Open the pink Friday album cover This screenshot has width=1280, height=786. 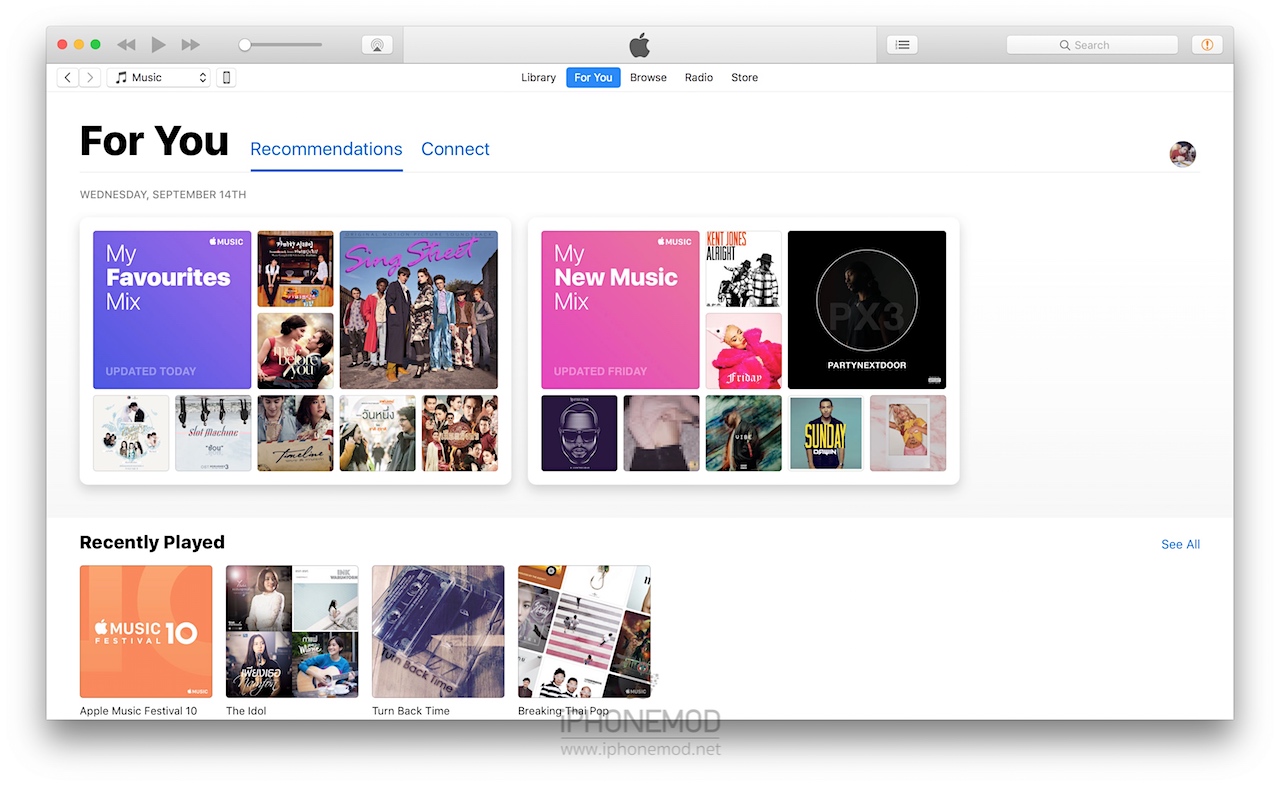tap(744, 351)
